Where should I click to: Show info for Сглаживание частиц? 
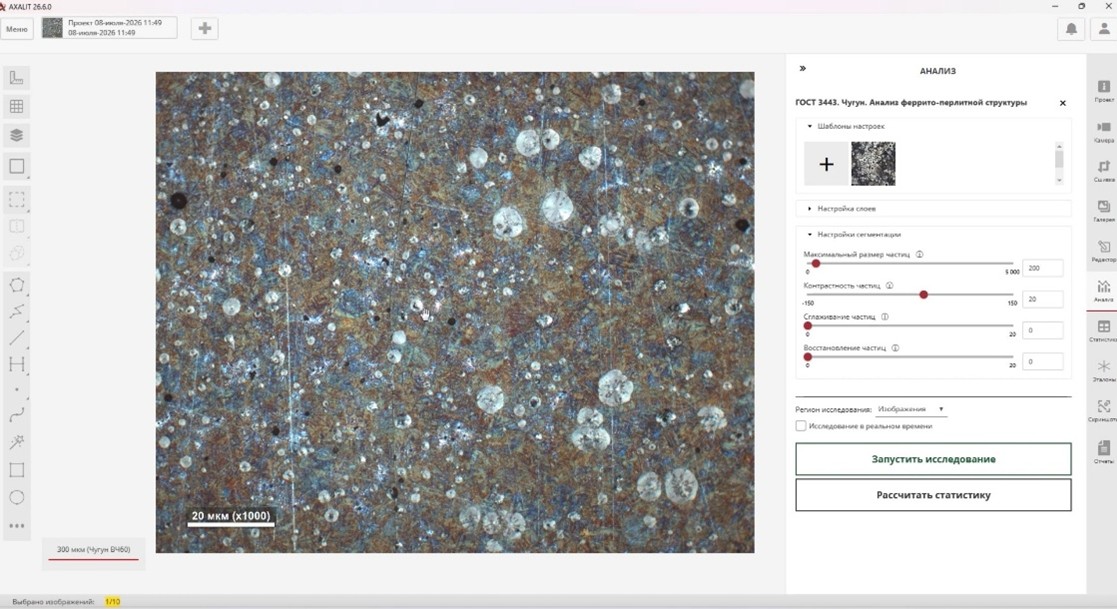pos(884,317)
